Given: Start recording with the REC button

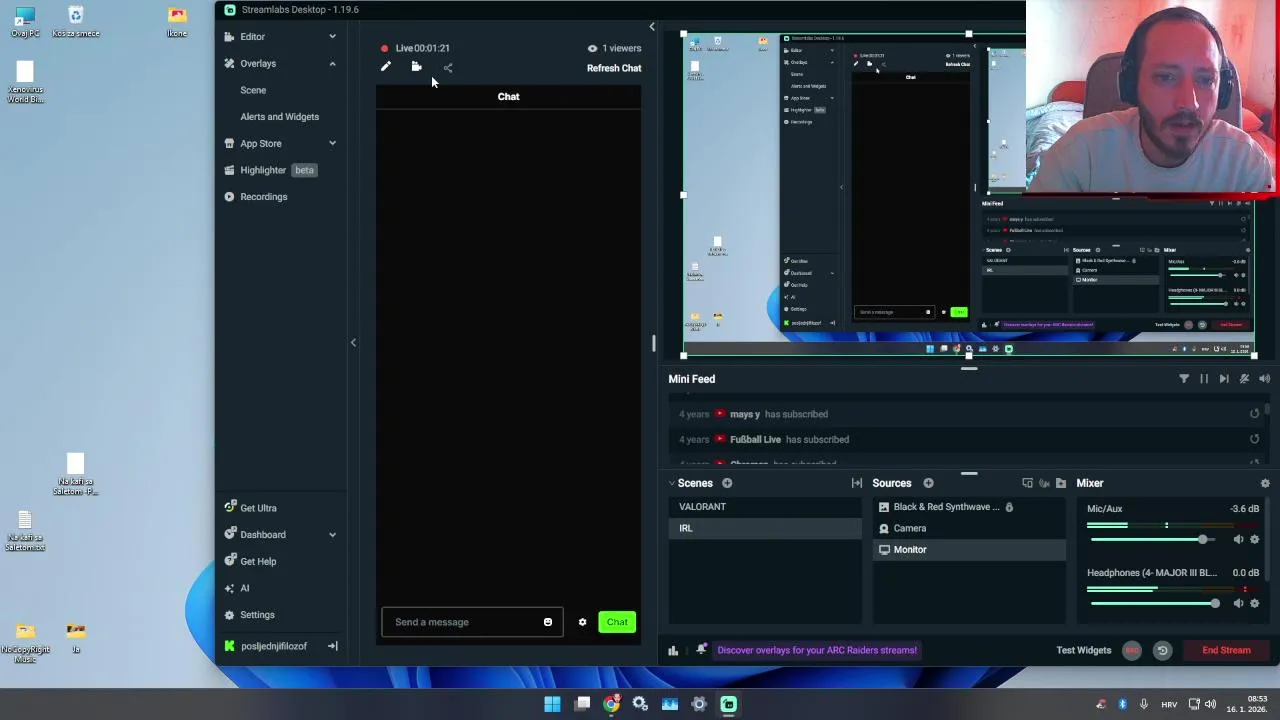Looking at the screenshot, I should click(1132, 650).
